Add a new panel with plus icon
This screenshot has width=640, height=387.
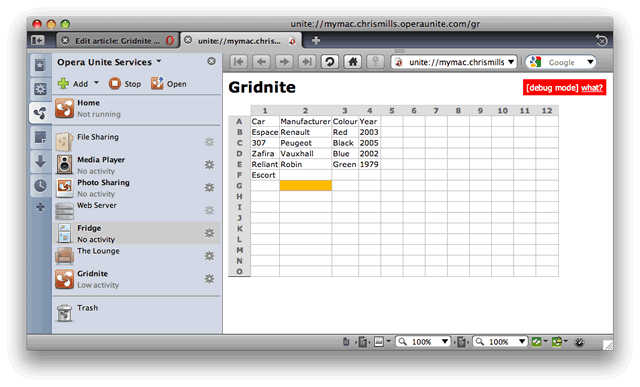[x=40, y=207]
